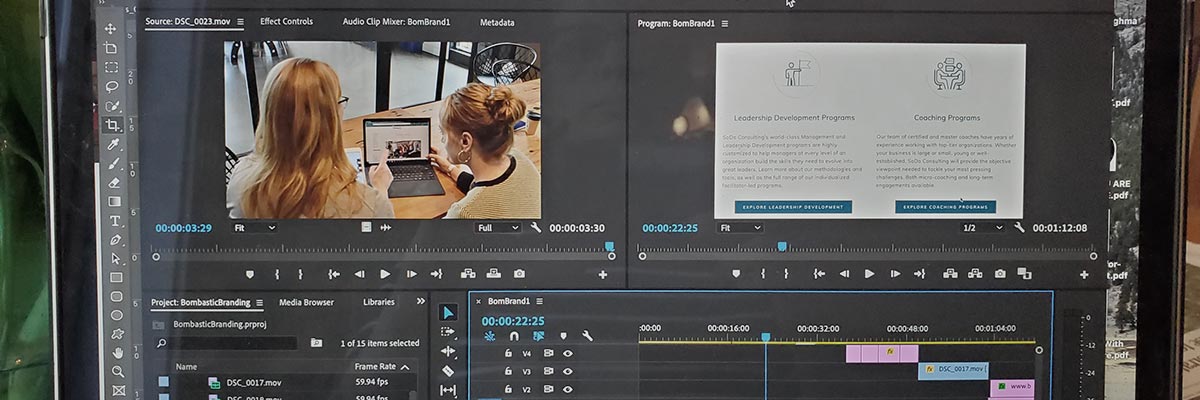
Task: Export frame from the Source monitor
Action: pos(519,274)
